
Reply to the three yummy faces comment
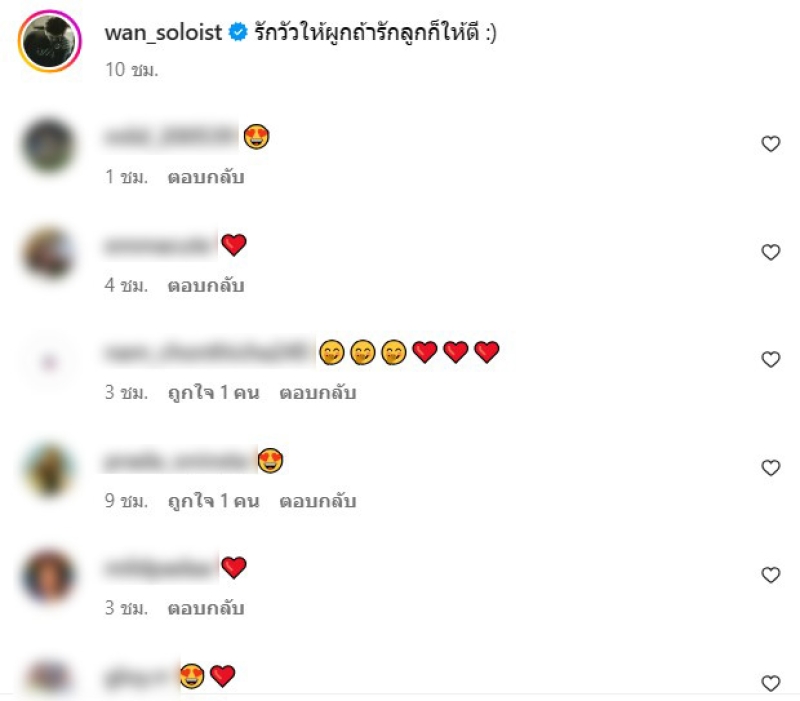[318, 393]
